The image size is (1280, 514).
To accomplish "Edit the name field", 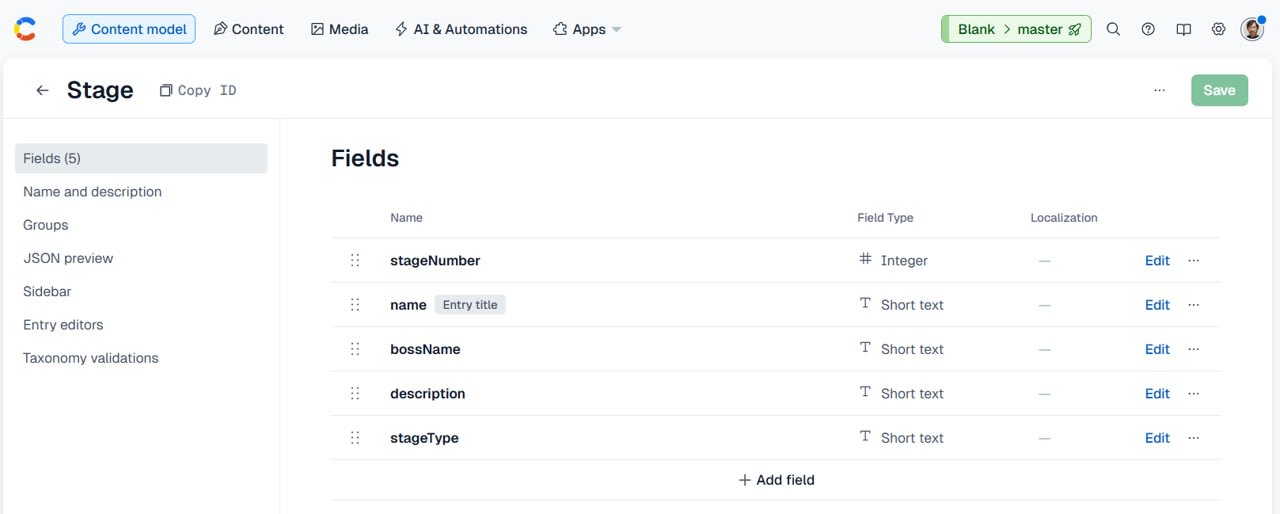I will 1157,305.
